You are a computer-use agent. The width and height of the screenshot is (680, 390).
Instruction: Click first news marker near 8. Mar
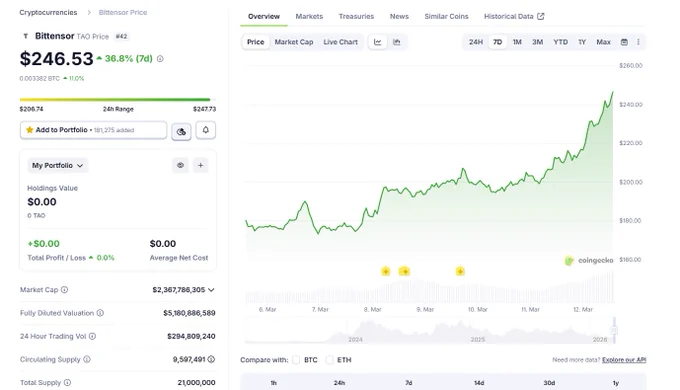pyautogui.click(x=386, y=272)
